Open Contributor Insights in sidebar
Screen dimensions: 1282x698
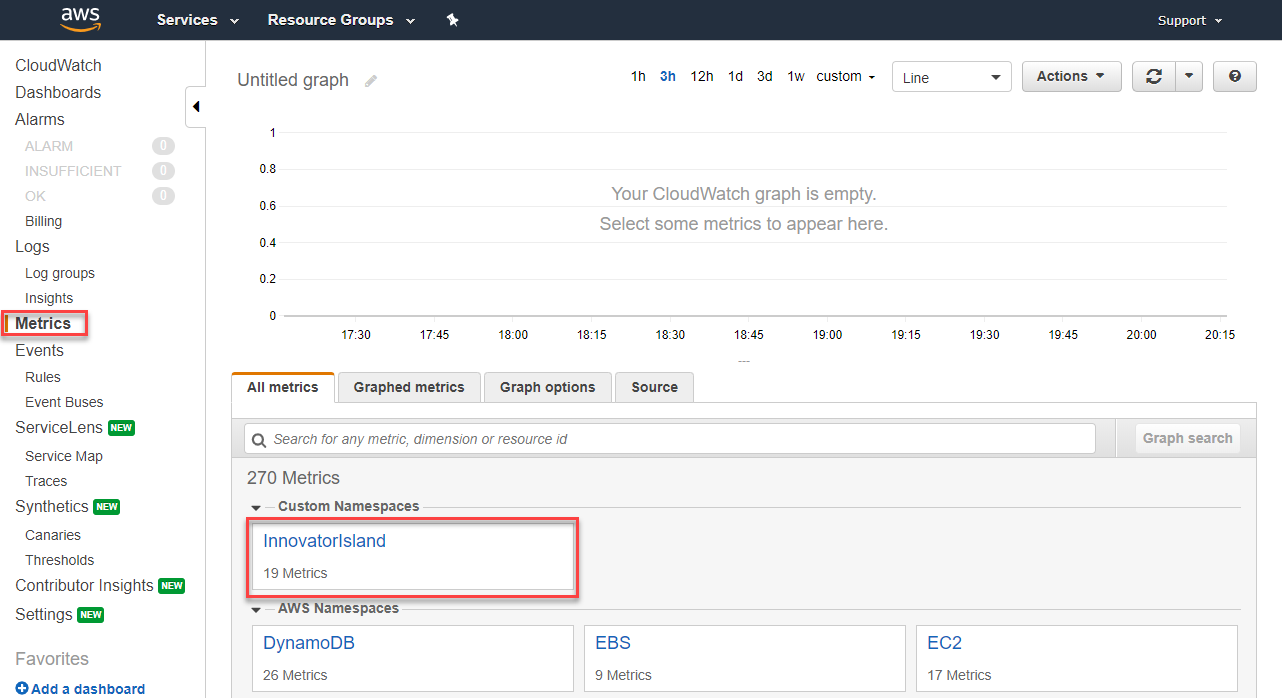[x=84, y=586]
